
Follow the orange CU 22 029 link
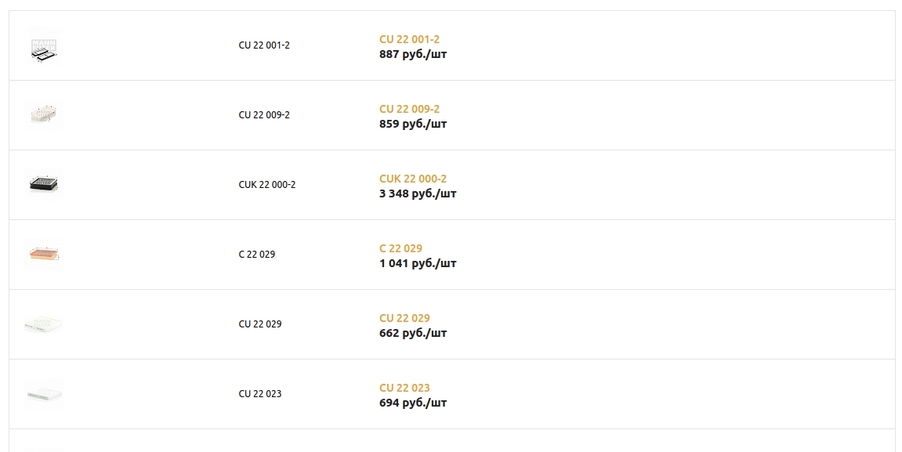[x=404, y=318]
